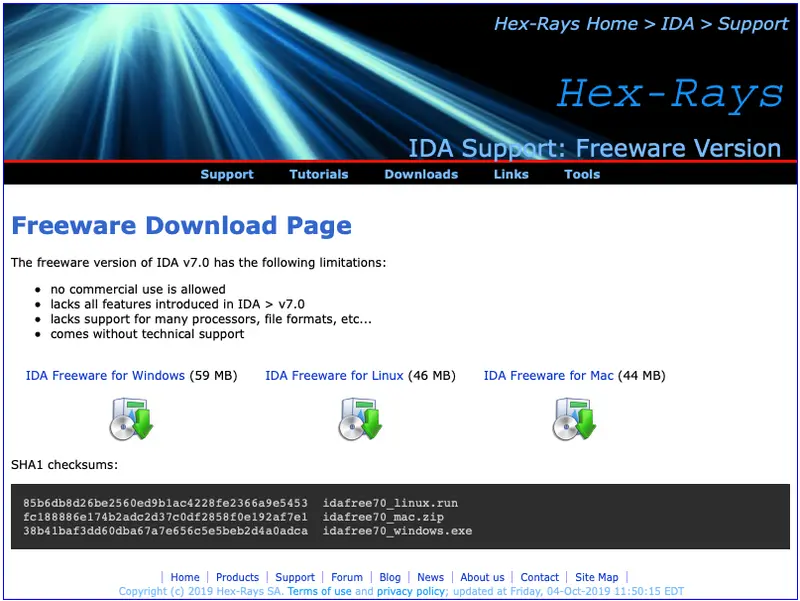This screenshot has height=601, width=800.
Task: Click Hex-Rays Home breadcrumb link
Action: click(x=566, y=24)
